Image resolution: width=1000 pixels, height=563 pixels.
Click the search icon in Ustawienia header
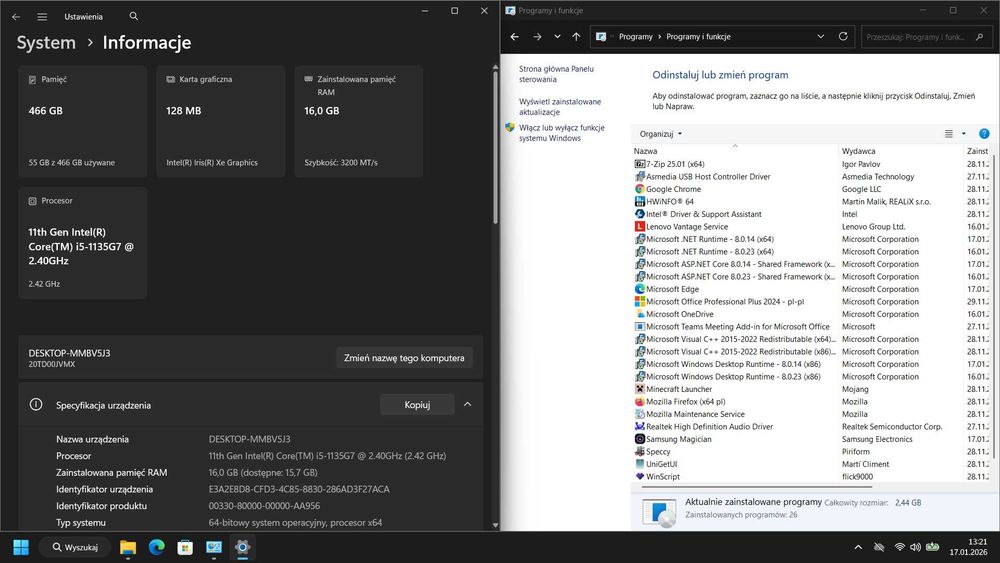(133, 16)
